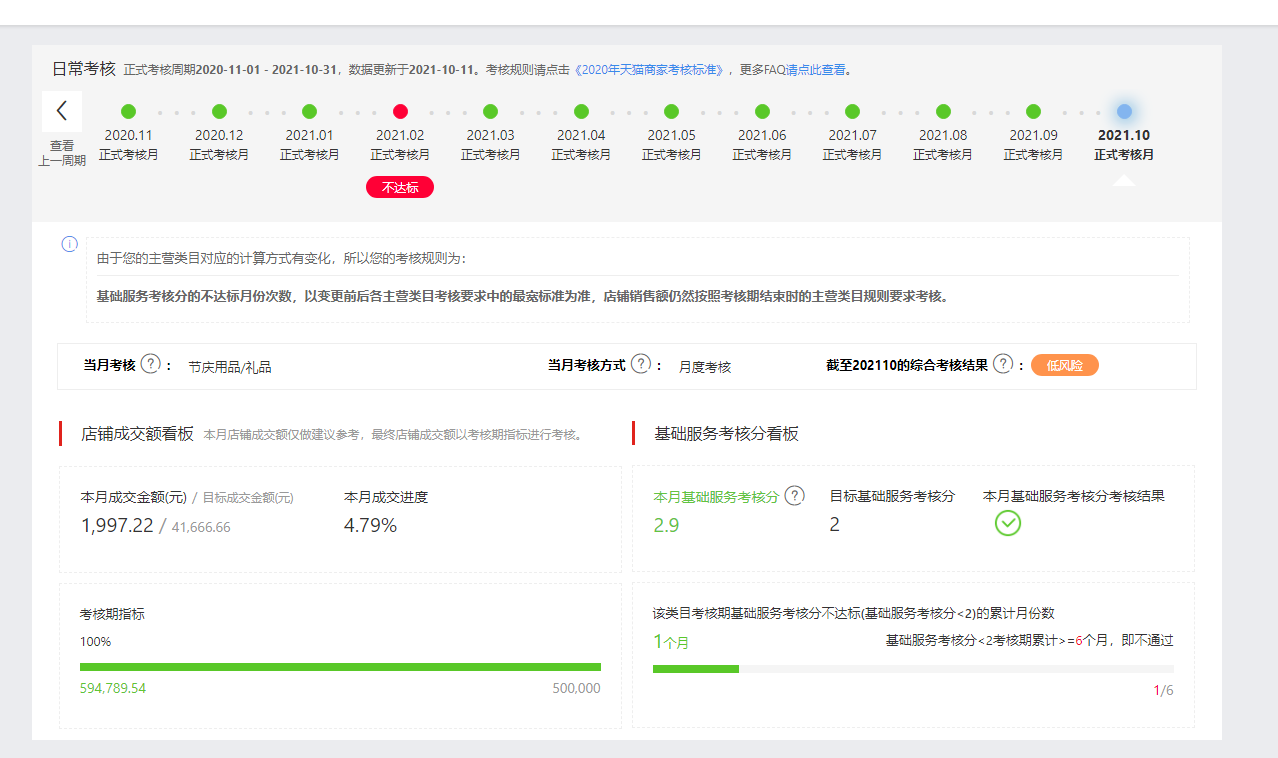Click the 不达标 red badge
Viewport: 1278px width, 758px height.
click(400, 187)
